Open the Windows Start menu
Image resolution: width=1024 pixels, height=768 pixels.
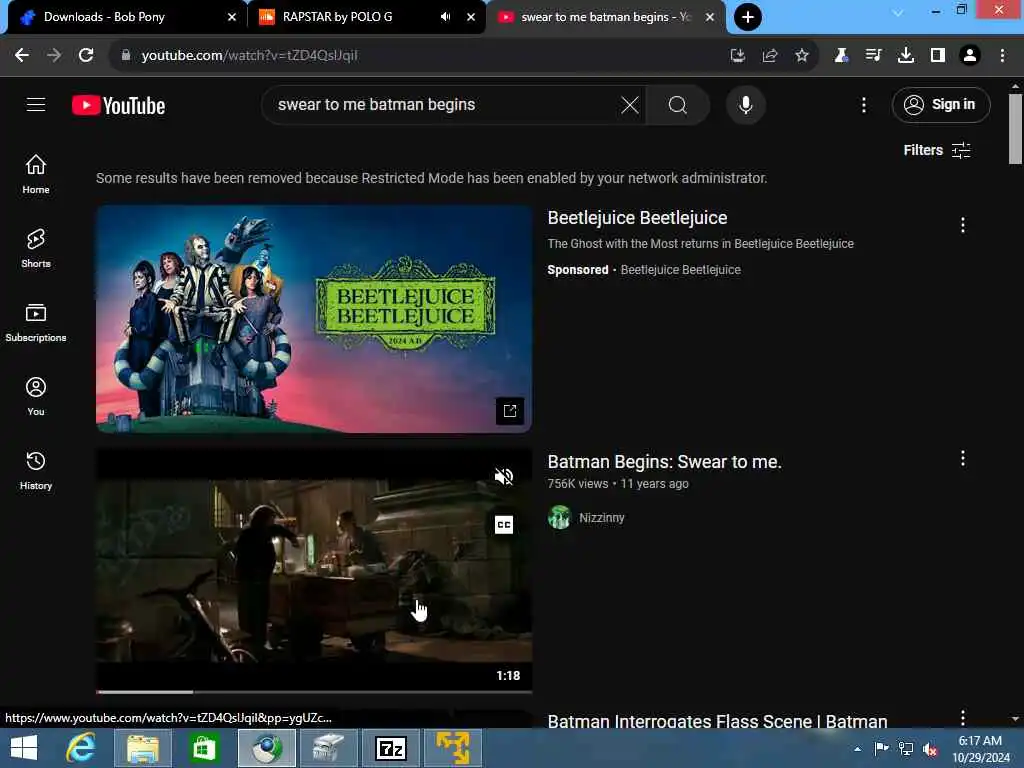point(24,748)
